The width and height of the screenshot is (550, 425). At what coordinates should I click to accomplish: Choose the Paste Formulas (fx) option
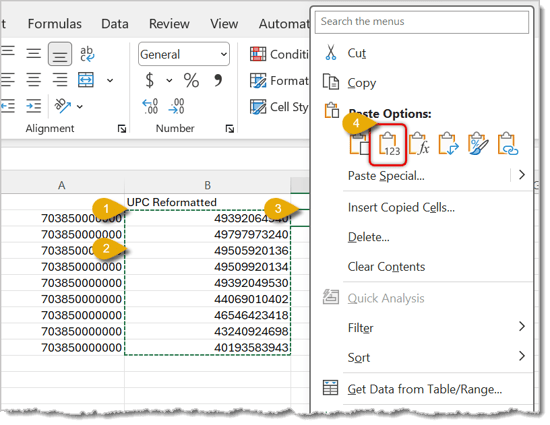tap(419, 143)
